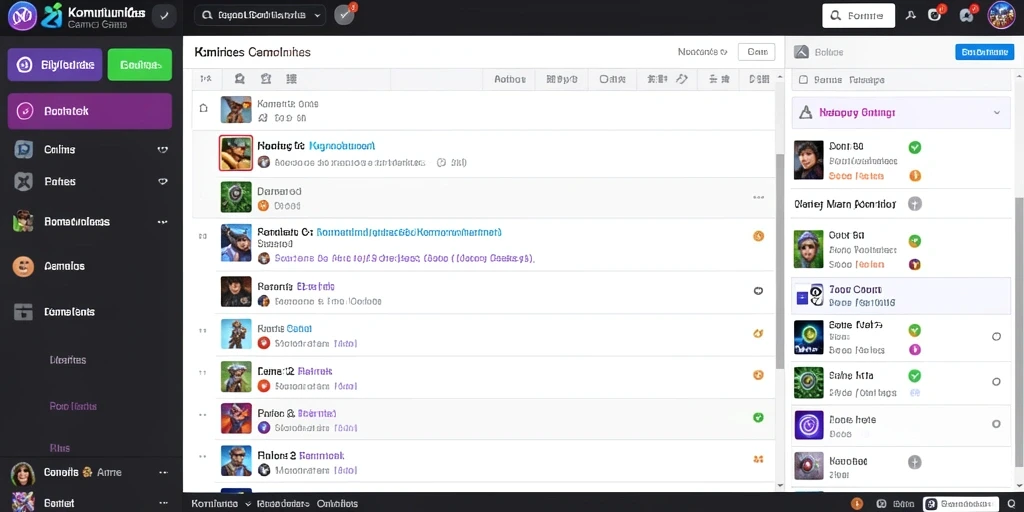Click the calendar-like box icon in the left sidebar

coord(24,312)
